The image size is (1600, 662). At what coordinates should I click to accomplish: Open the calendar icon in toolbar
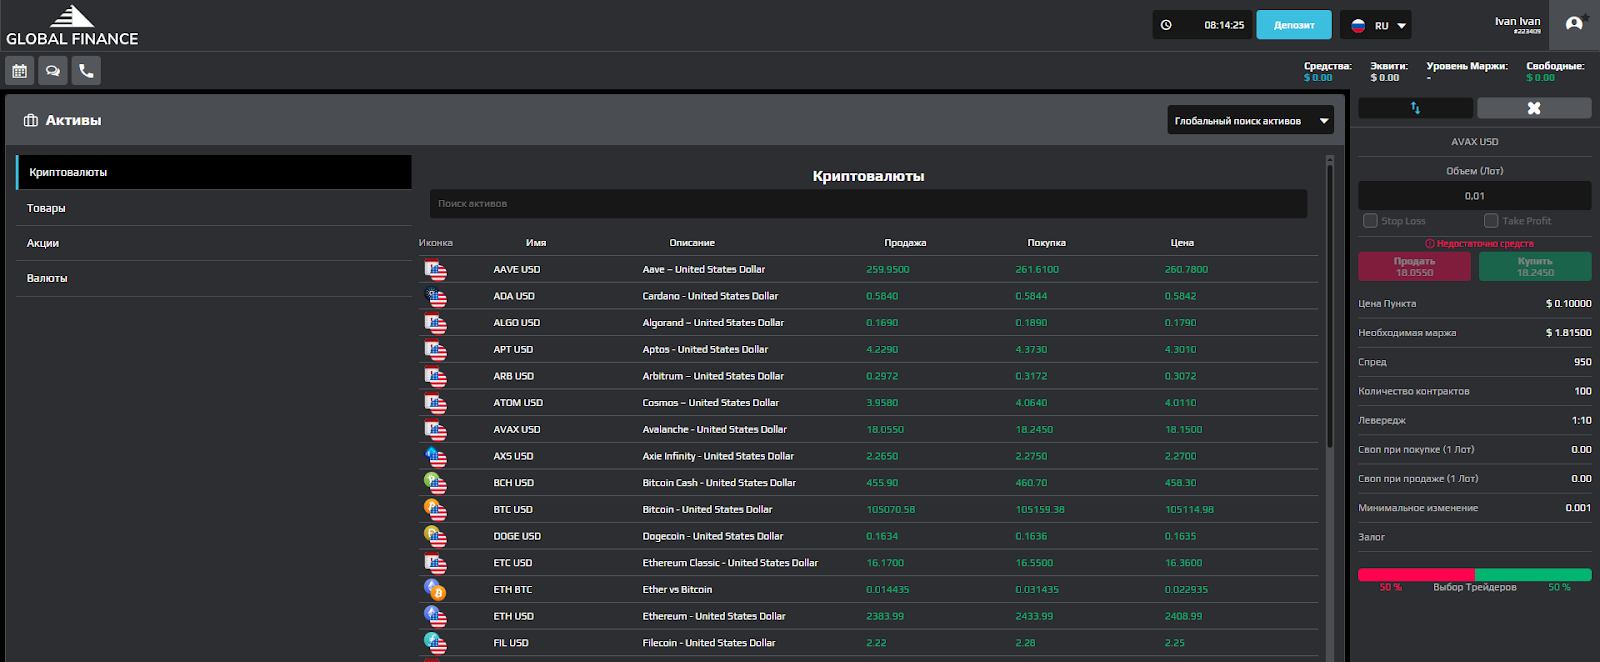point(19,71)
